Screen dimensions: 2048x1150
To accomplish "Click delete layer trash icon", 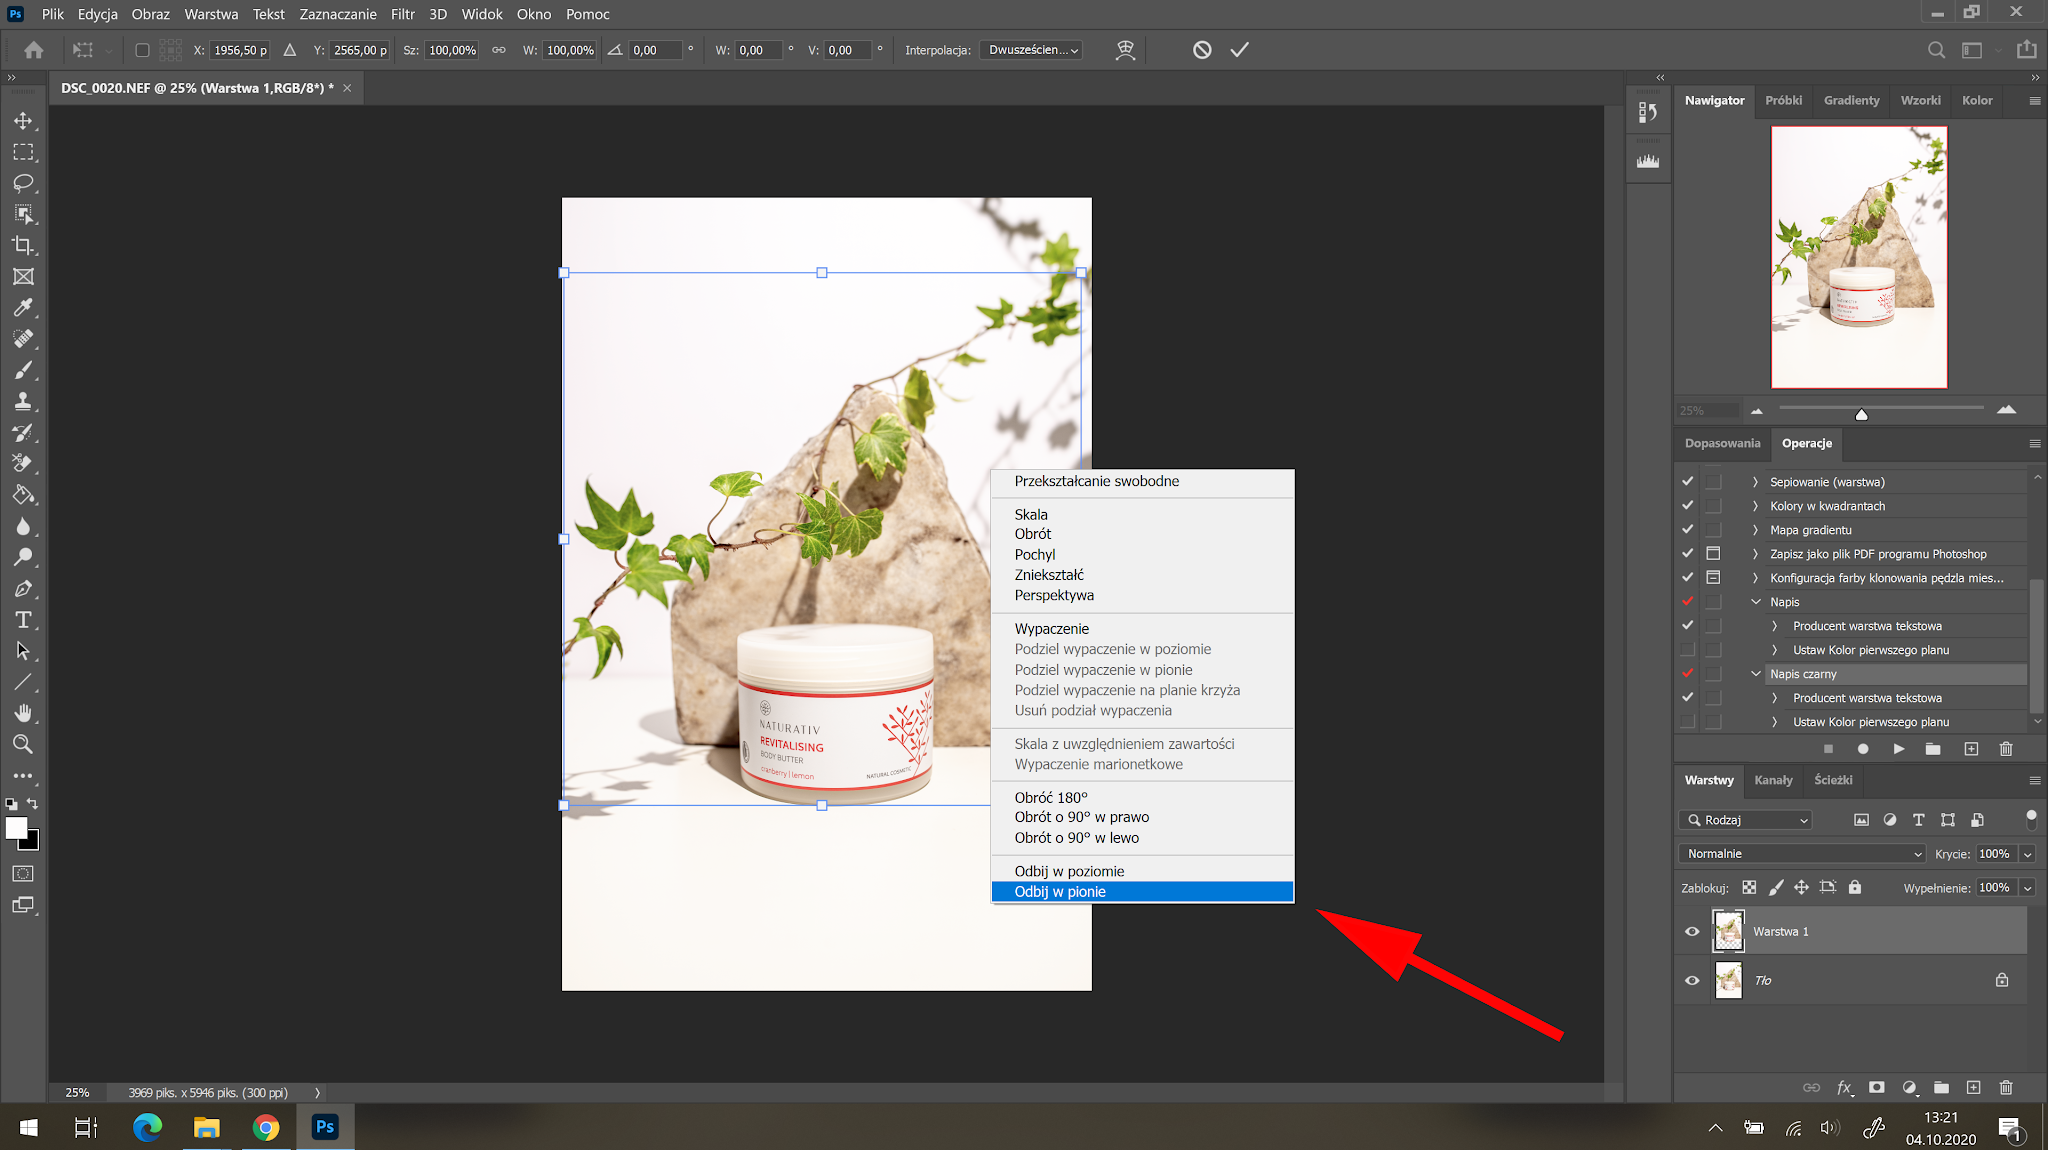I will pyautogui.click(x=2005, y=1088).
